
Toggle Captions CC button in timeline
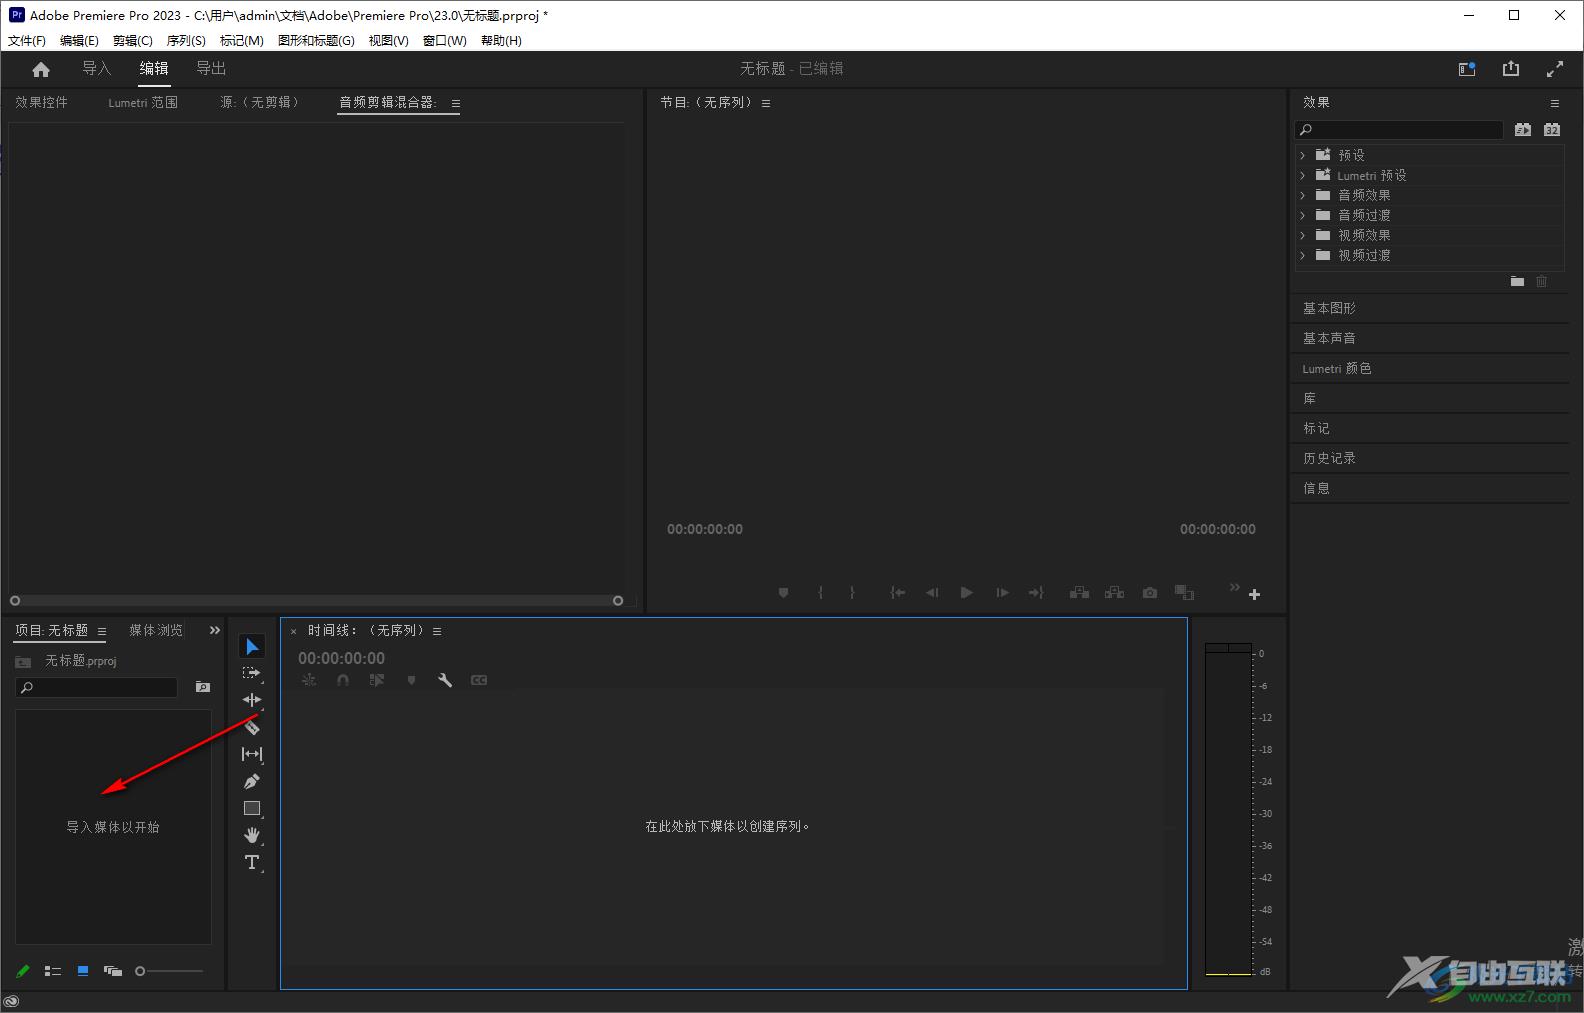(x=479, y=680)
